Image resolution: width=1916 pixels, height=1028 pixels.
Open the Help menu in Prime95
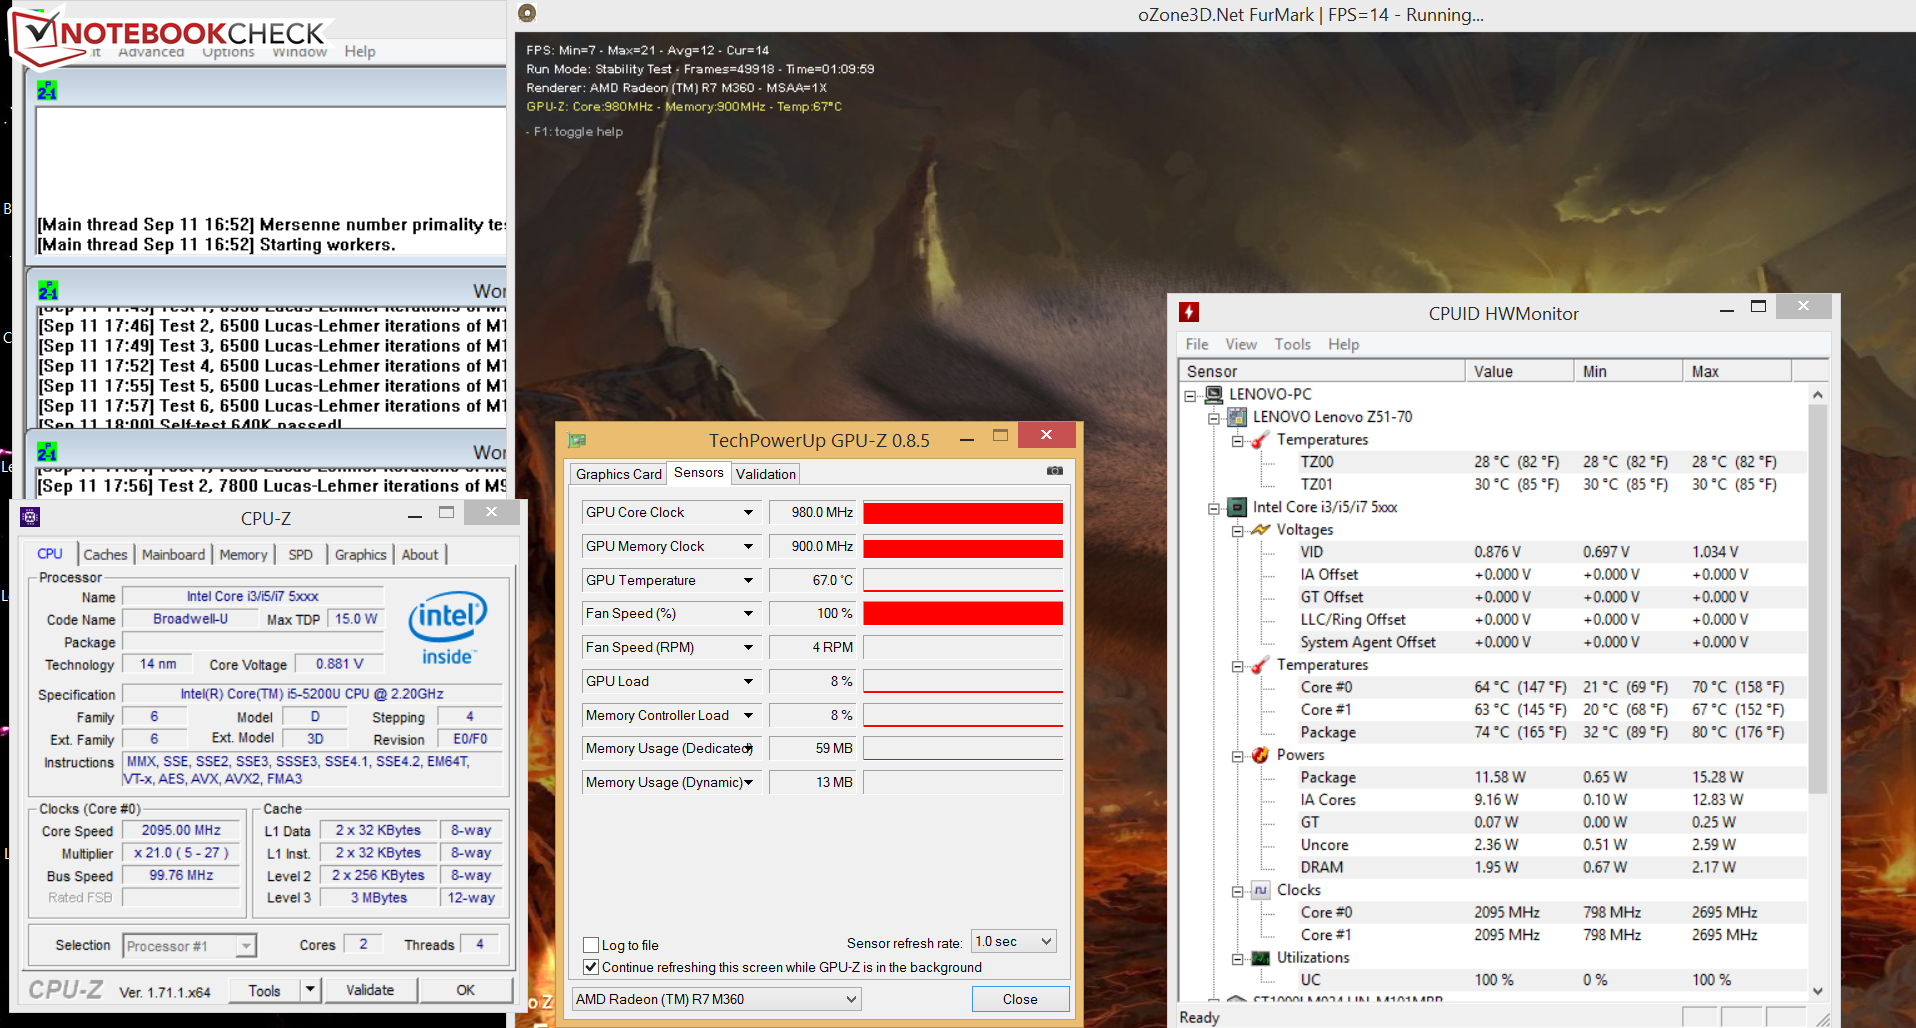[x=360, y=52]
